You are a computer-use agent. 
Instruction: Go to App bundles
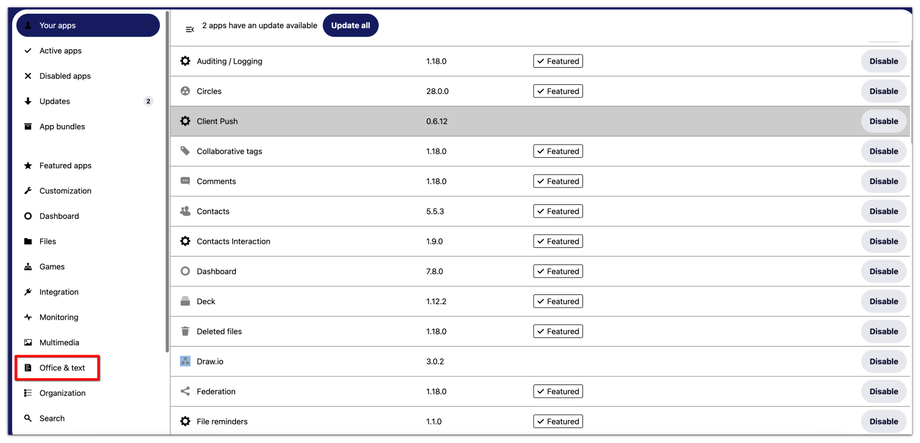(62, 127)
